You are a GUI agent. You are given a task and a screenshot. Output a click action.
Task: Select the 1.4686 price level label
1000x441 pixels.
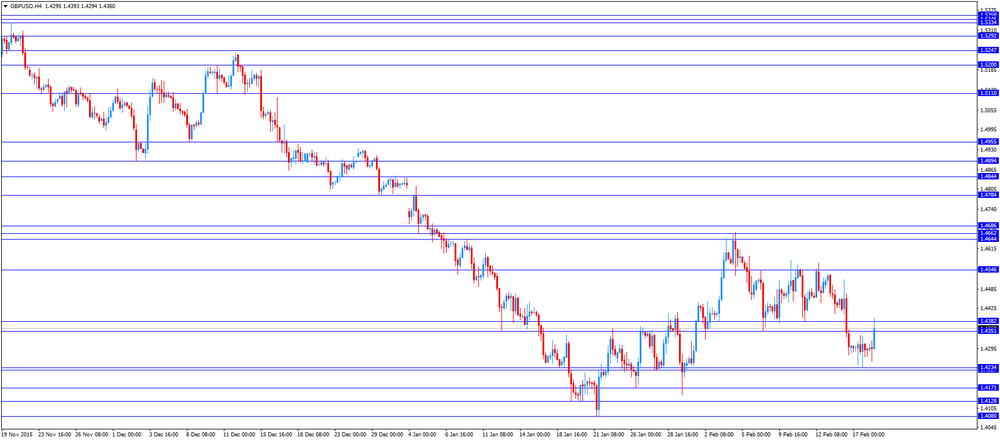coord(988,226)
